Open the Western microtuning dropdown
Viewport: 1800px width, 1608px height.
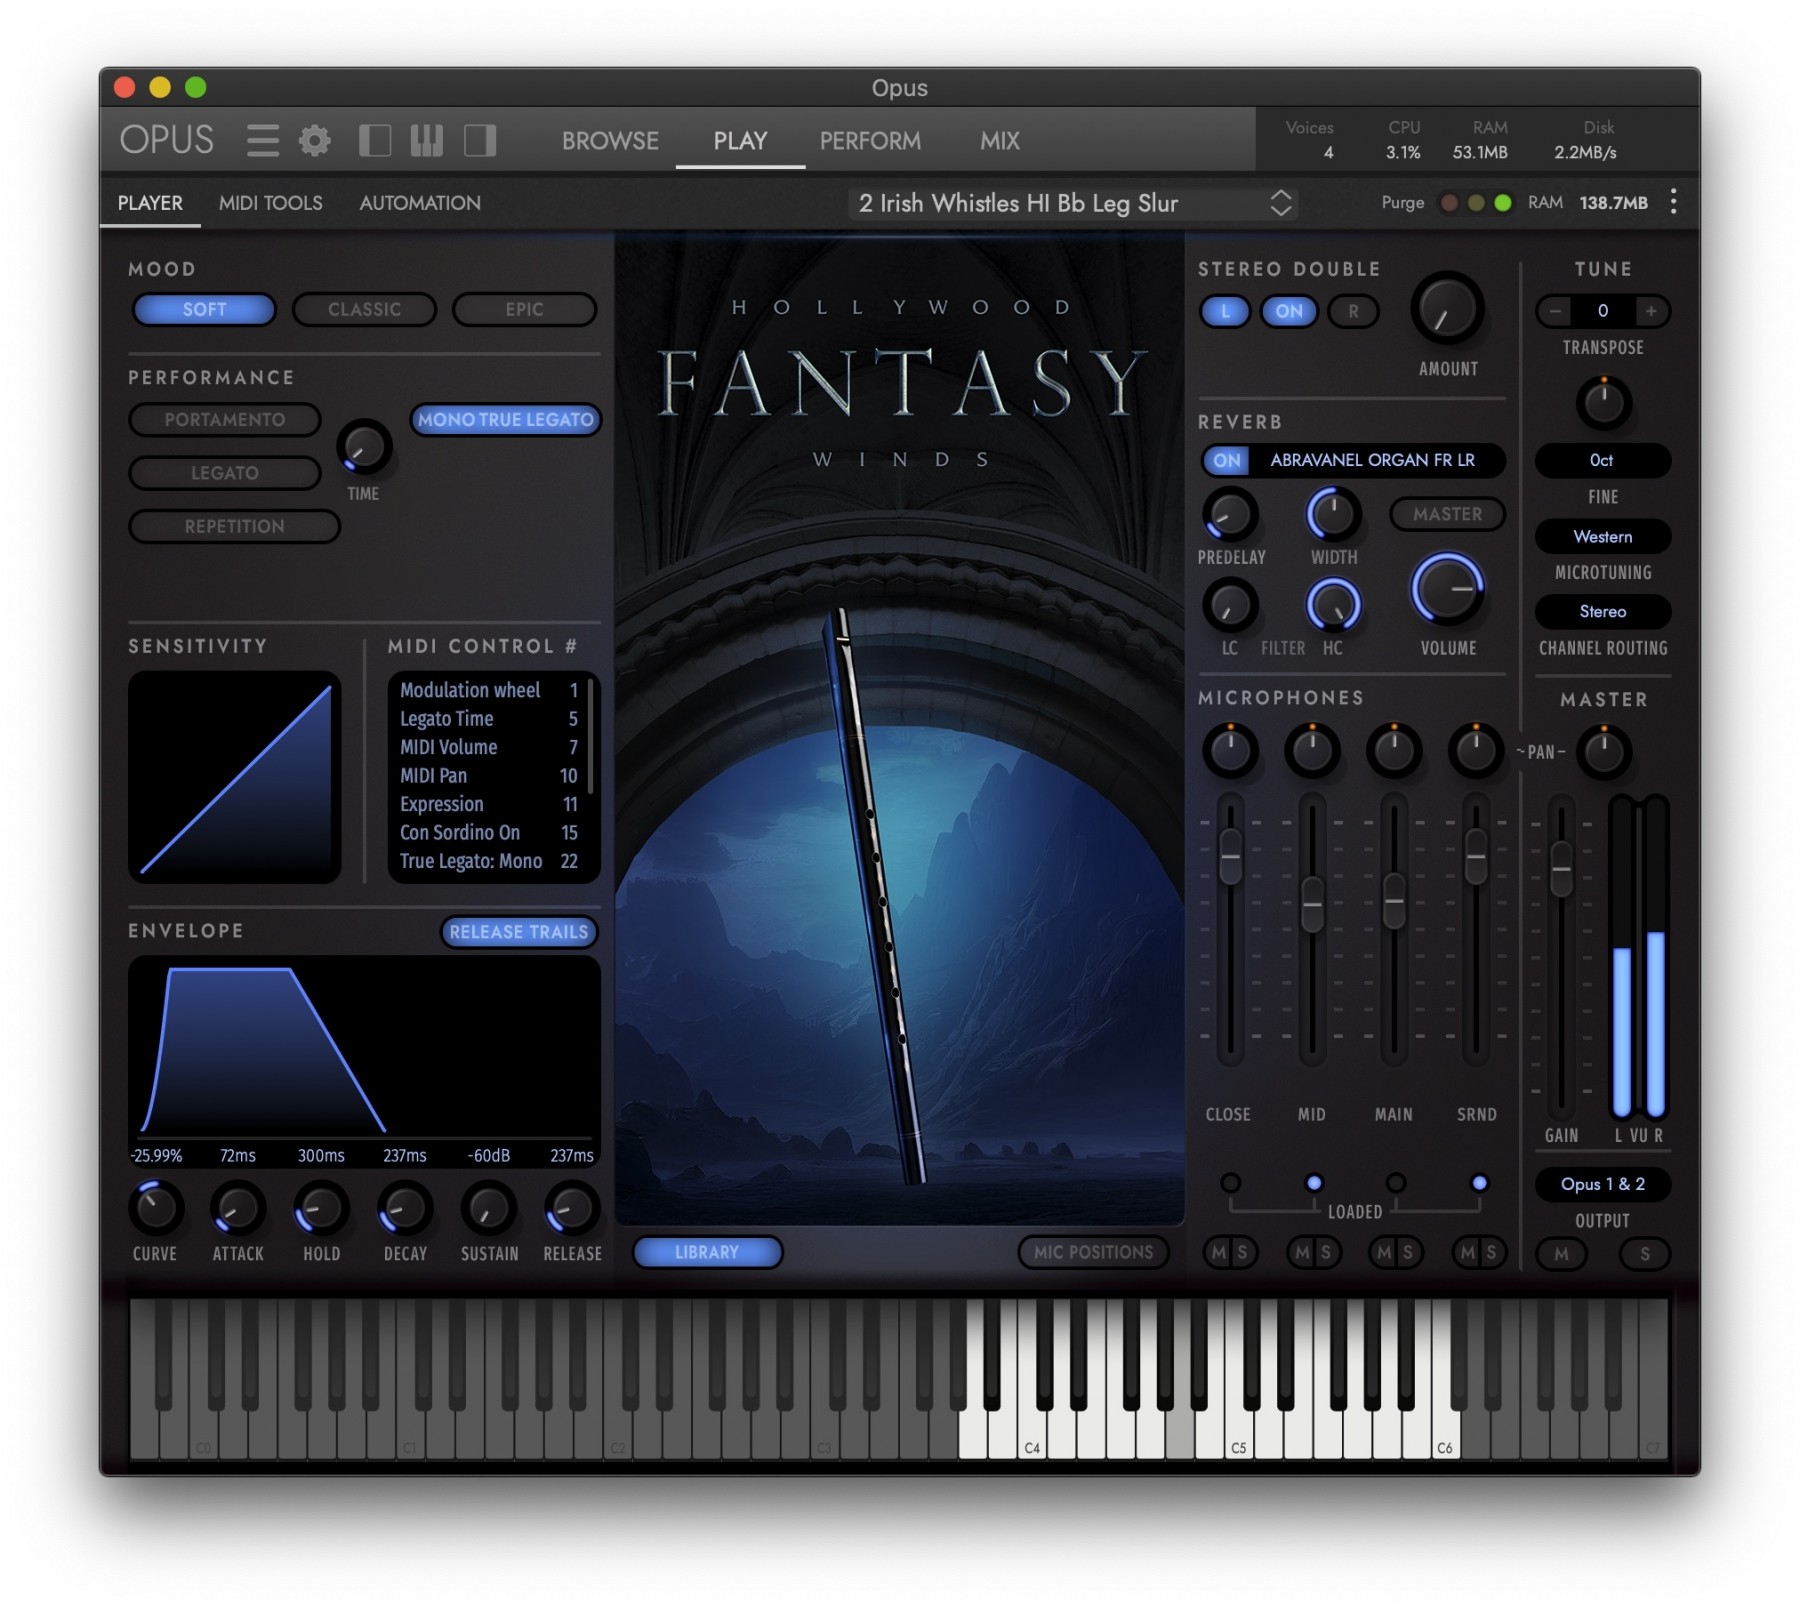tap(1603, 537)
